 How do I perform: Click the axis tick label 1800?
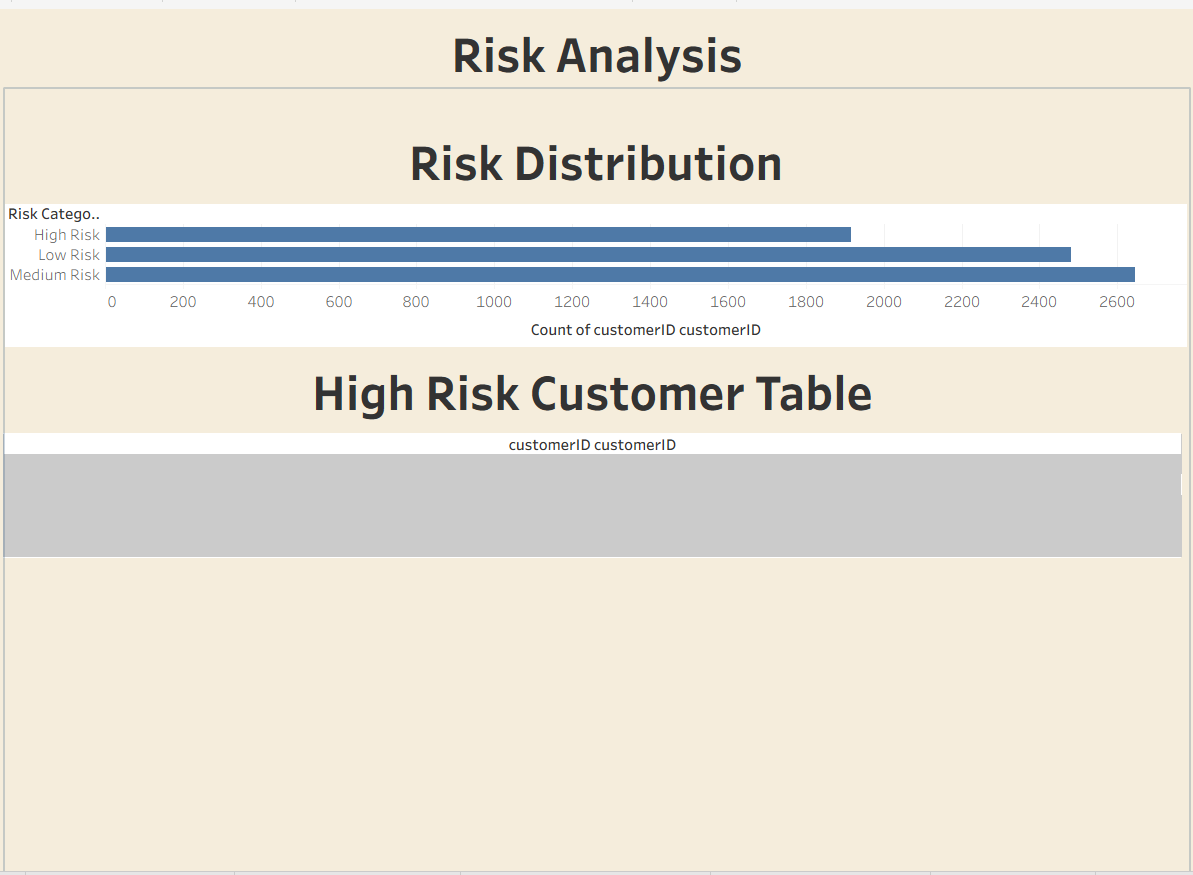[x=806, y=302]
